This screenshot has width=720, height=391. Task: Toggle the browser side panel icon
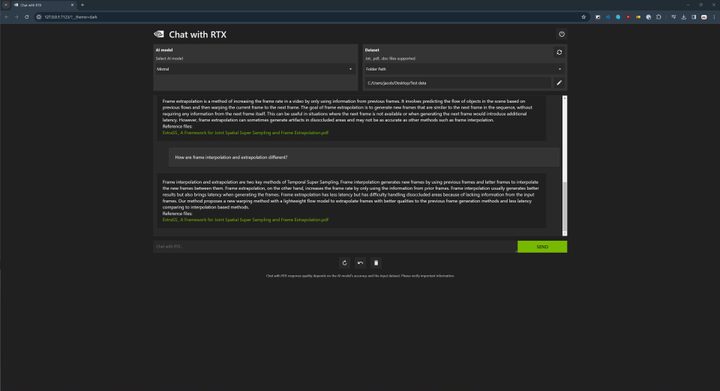coord(694,17)
